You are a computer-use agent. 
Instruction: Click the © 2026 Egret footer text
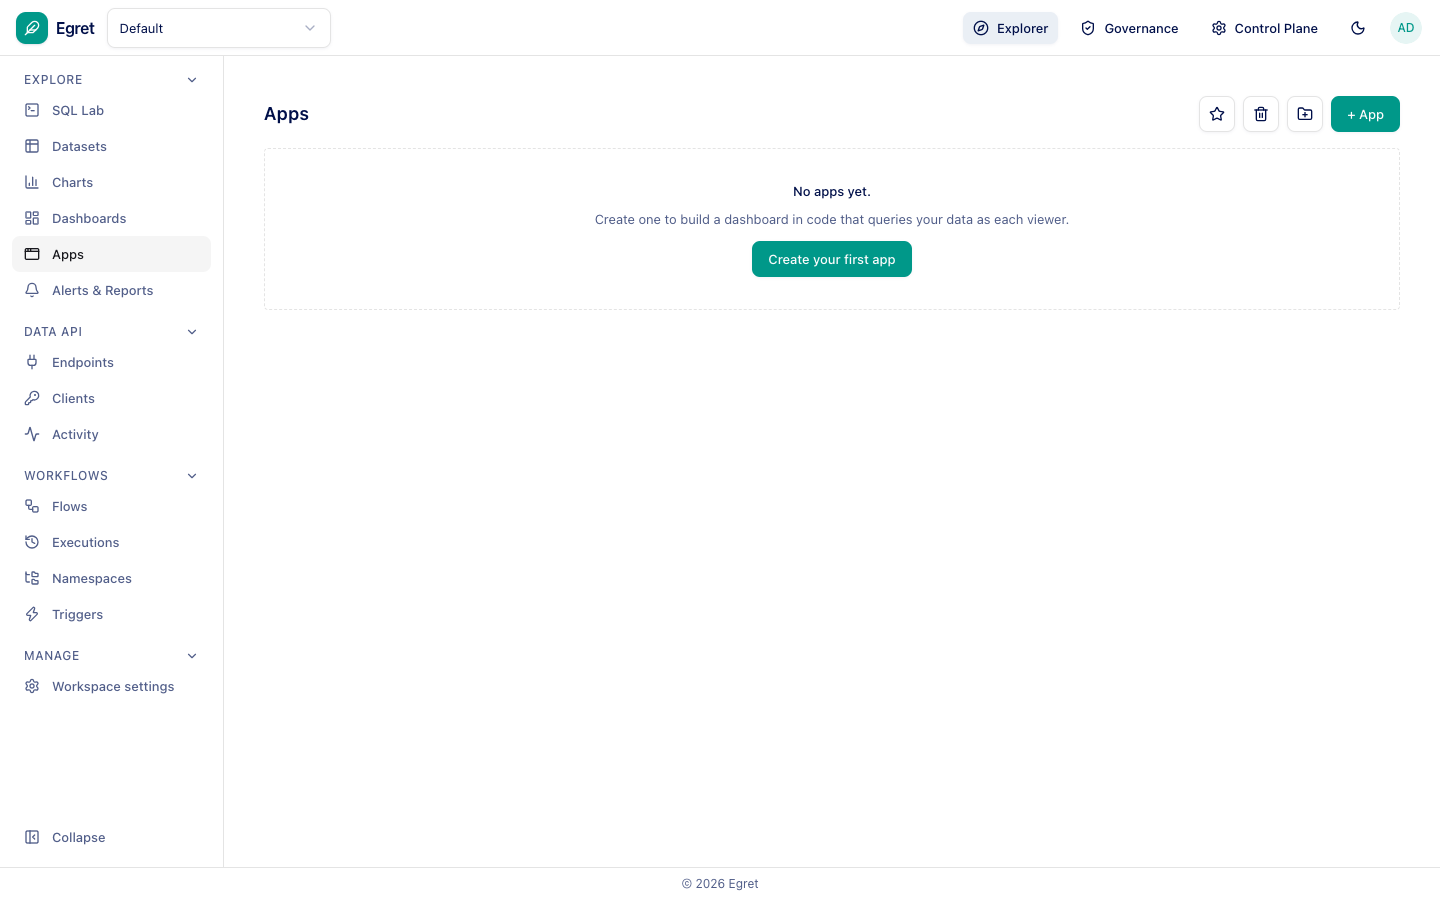point(720,884)
